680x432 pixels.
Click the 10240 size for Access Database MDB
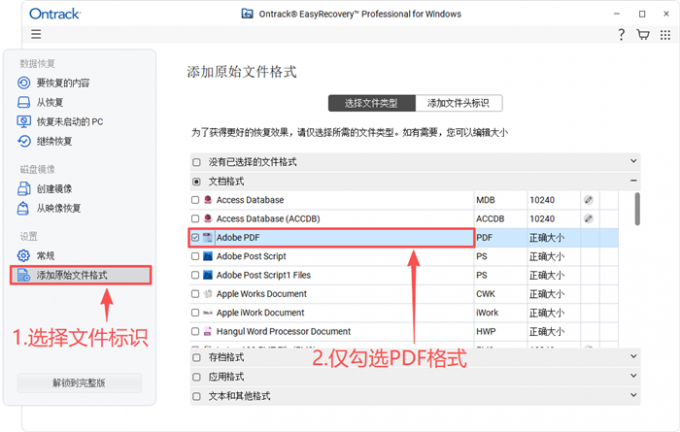(x=542, y=200)
